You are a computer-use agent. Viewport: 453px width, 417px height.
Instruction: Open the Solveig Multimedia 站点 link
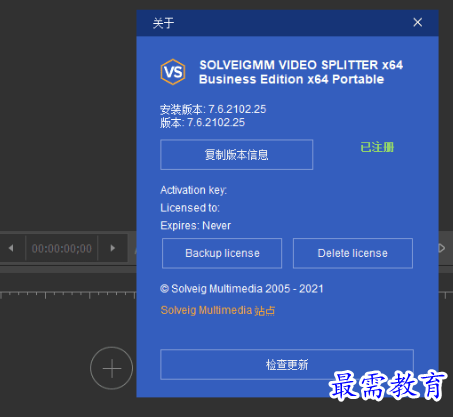[218, 310]
